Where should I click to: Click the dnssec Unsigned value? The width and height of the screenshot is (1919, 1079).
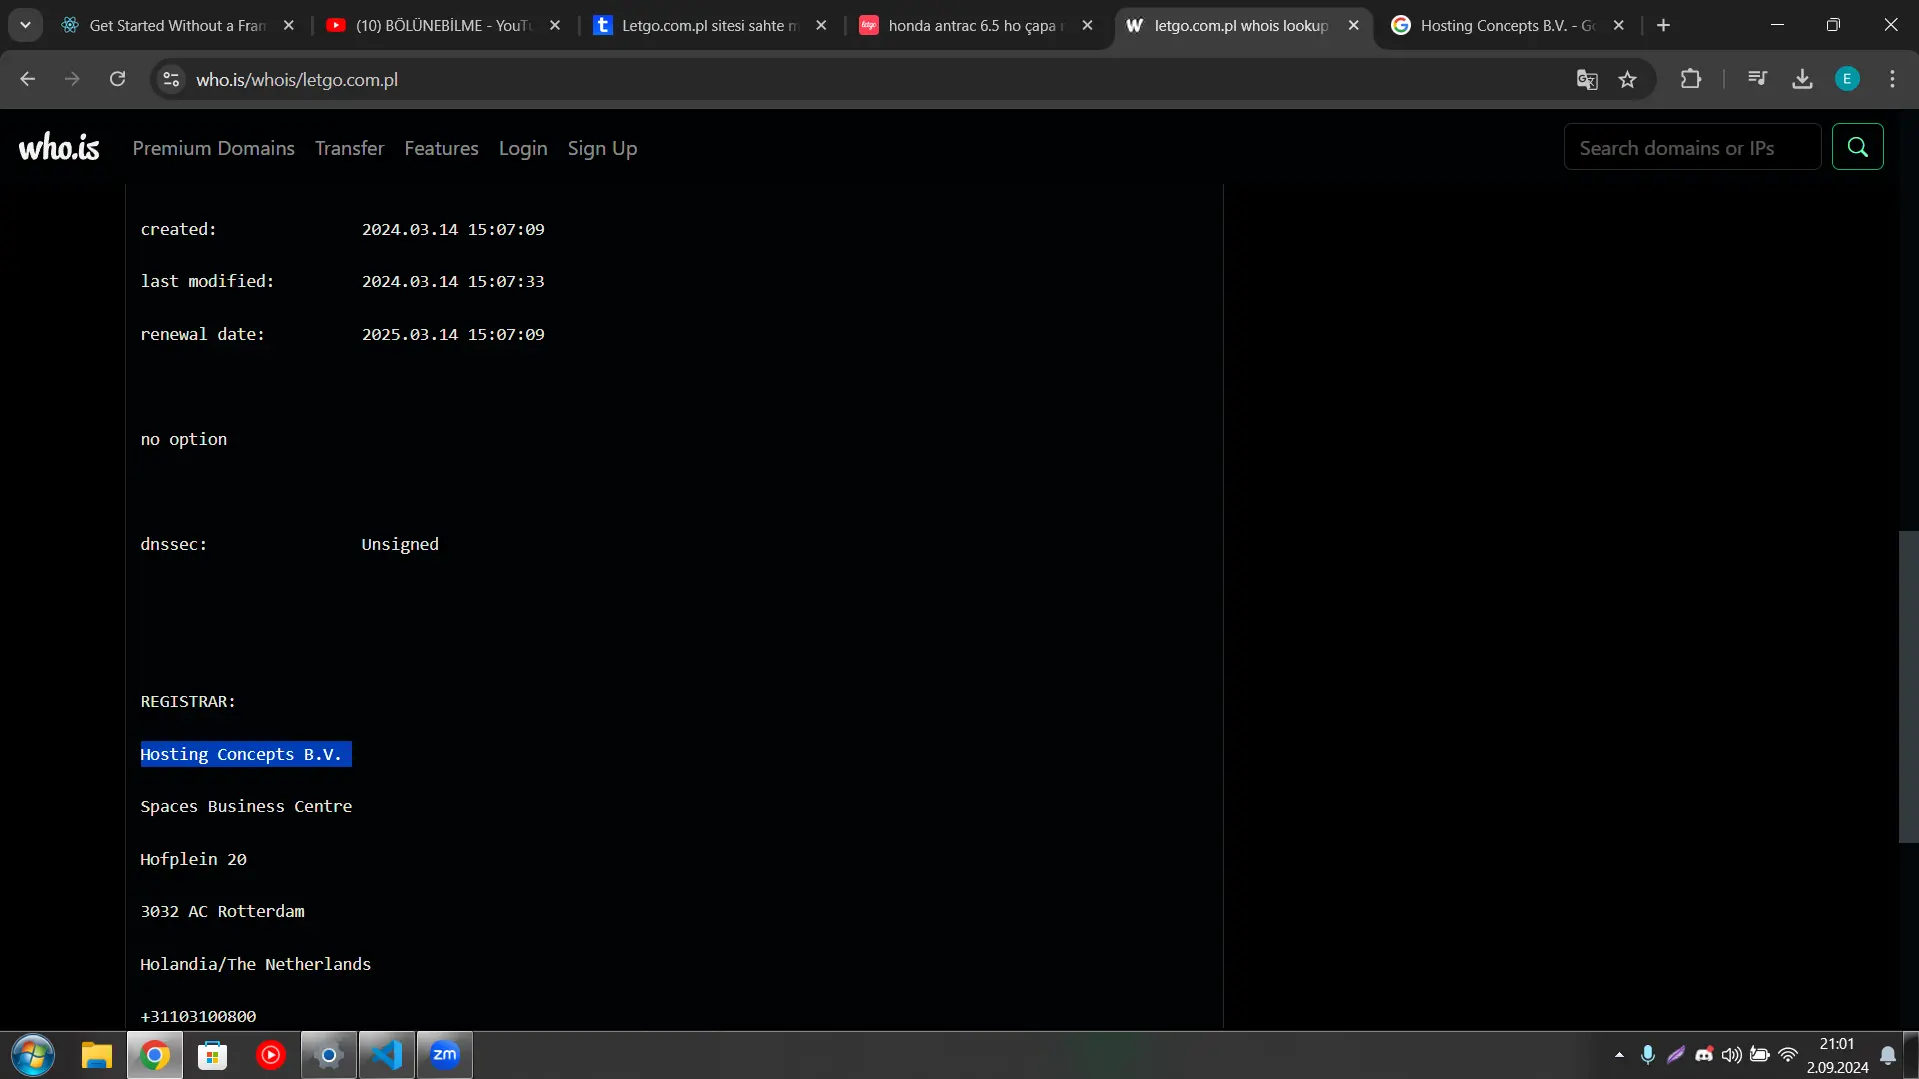tap(400, 544)
